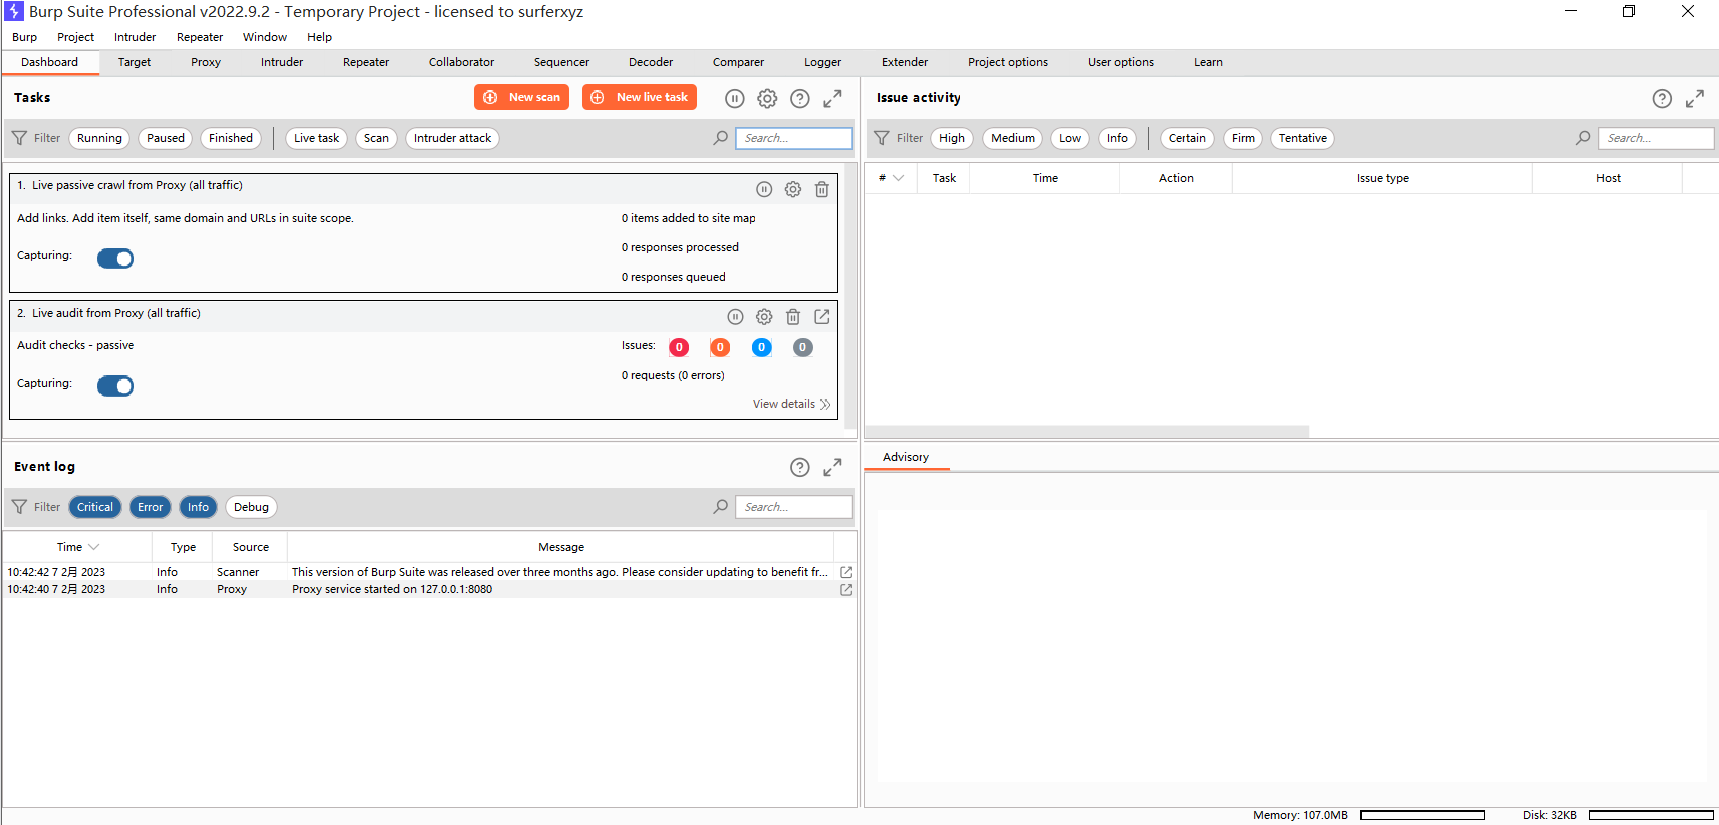This screenshot has height=825, width=1719.
Task: Select the Advisory tab
Action: pyautogui.click(x=906, y=457)
